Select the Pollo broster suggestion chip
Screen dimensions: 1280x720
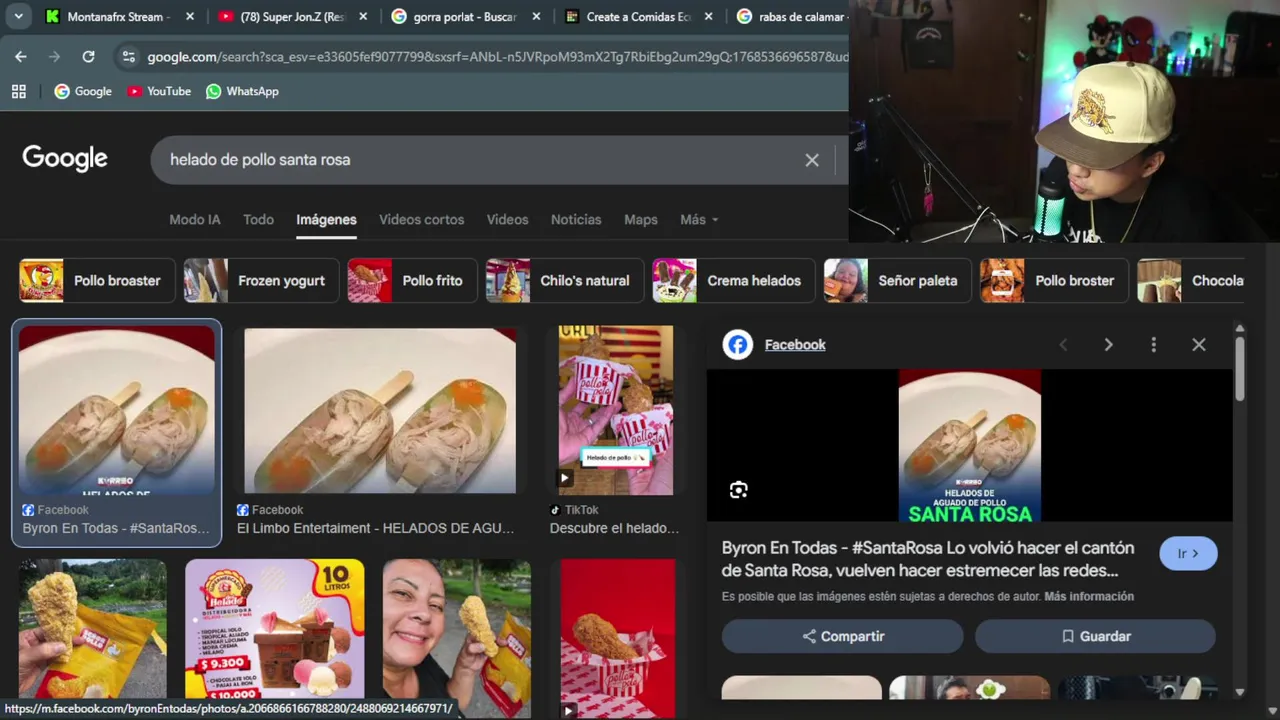click(x=1054, y=281)
